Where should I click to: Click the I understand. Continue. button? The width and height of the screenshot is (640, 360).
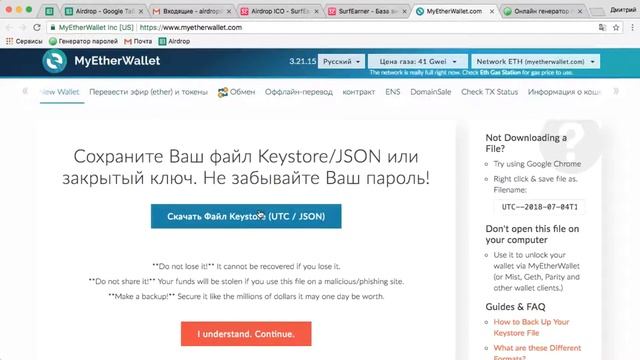point(246,334)
